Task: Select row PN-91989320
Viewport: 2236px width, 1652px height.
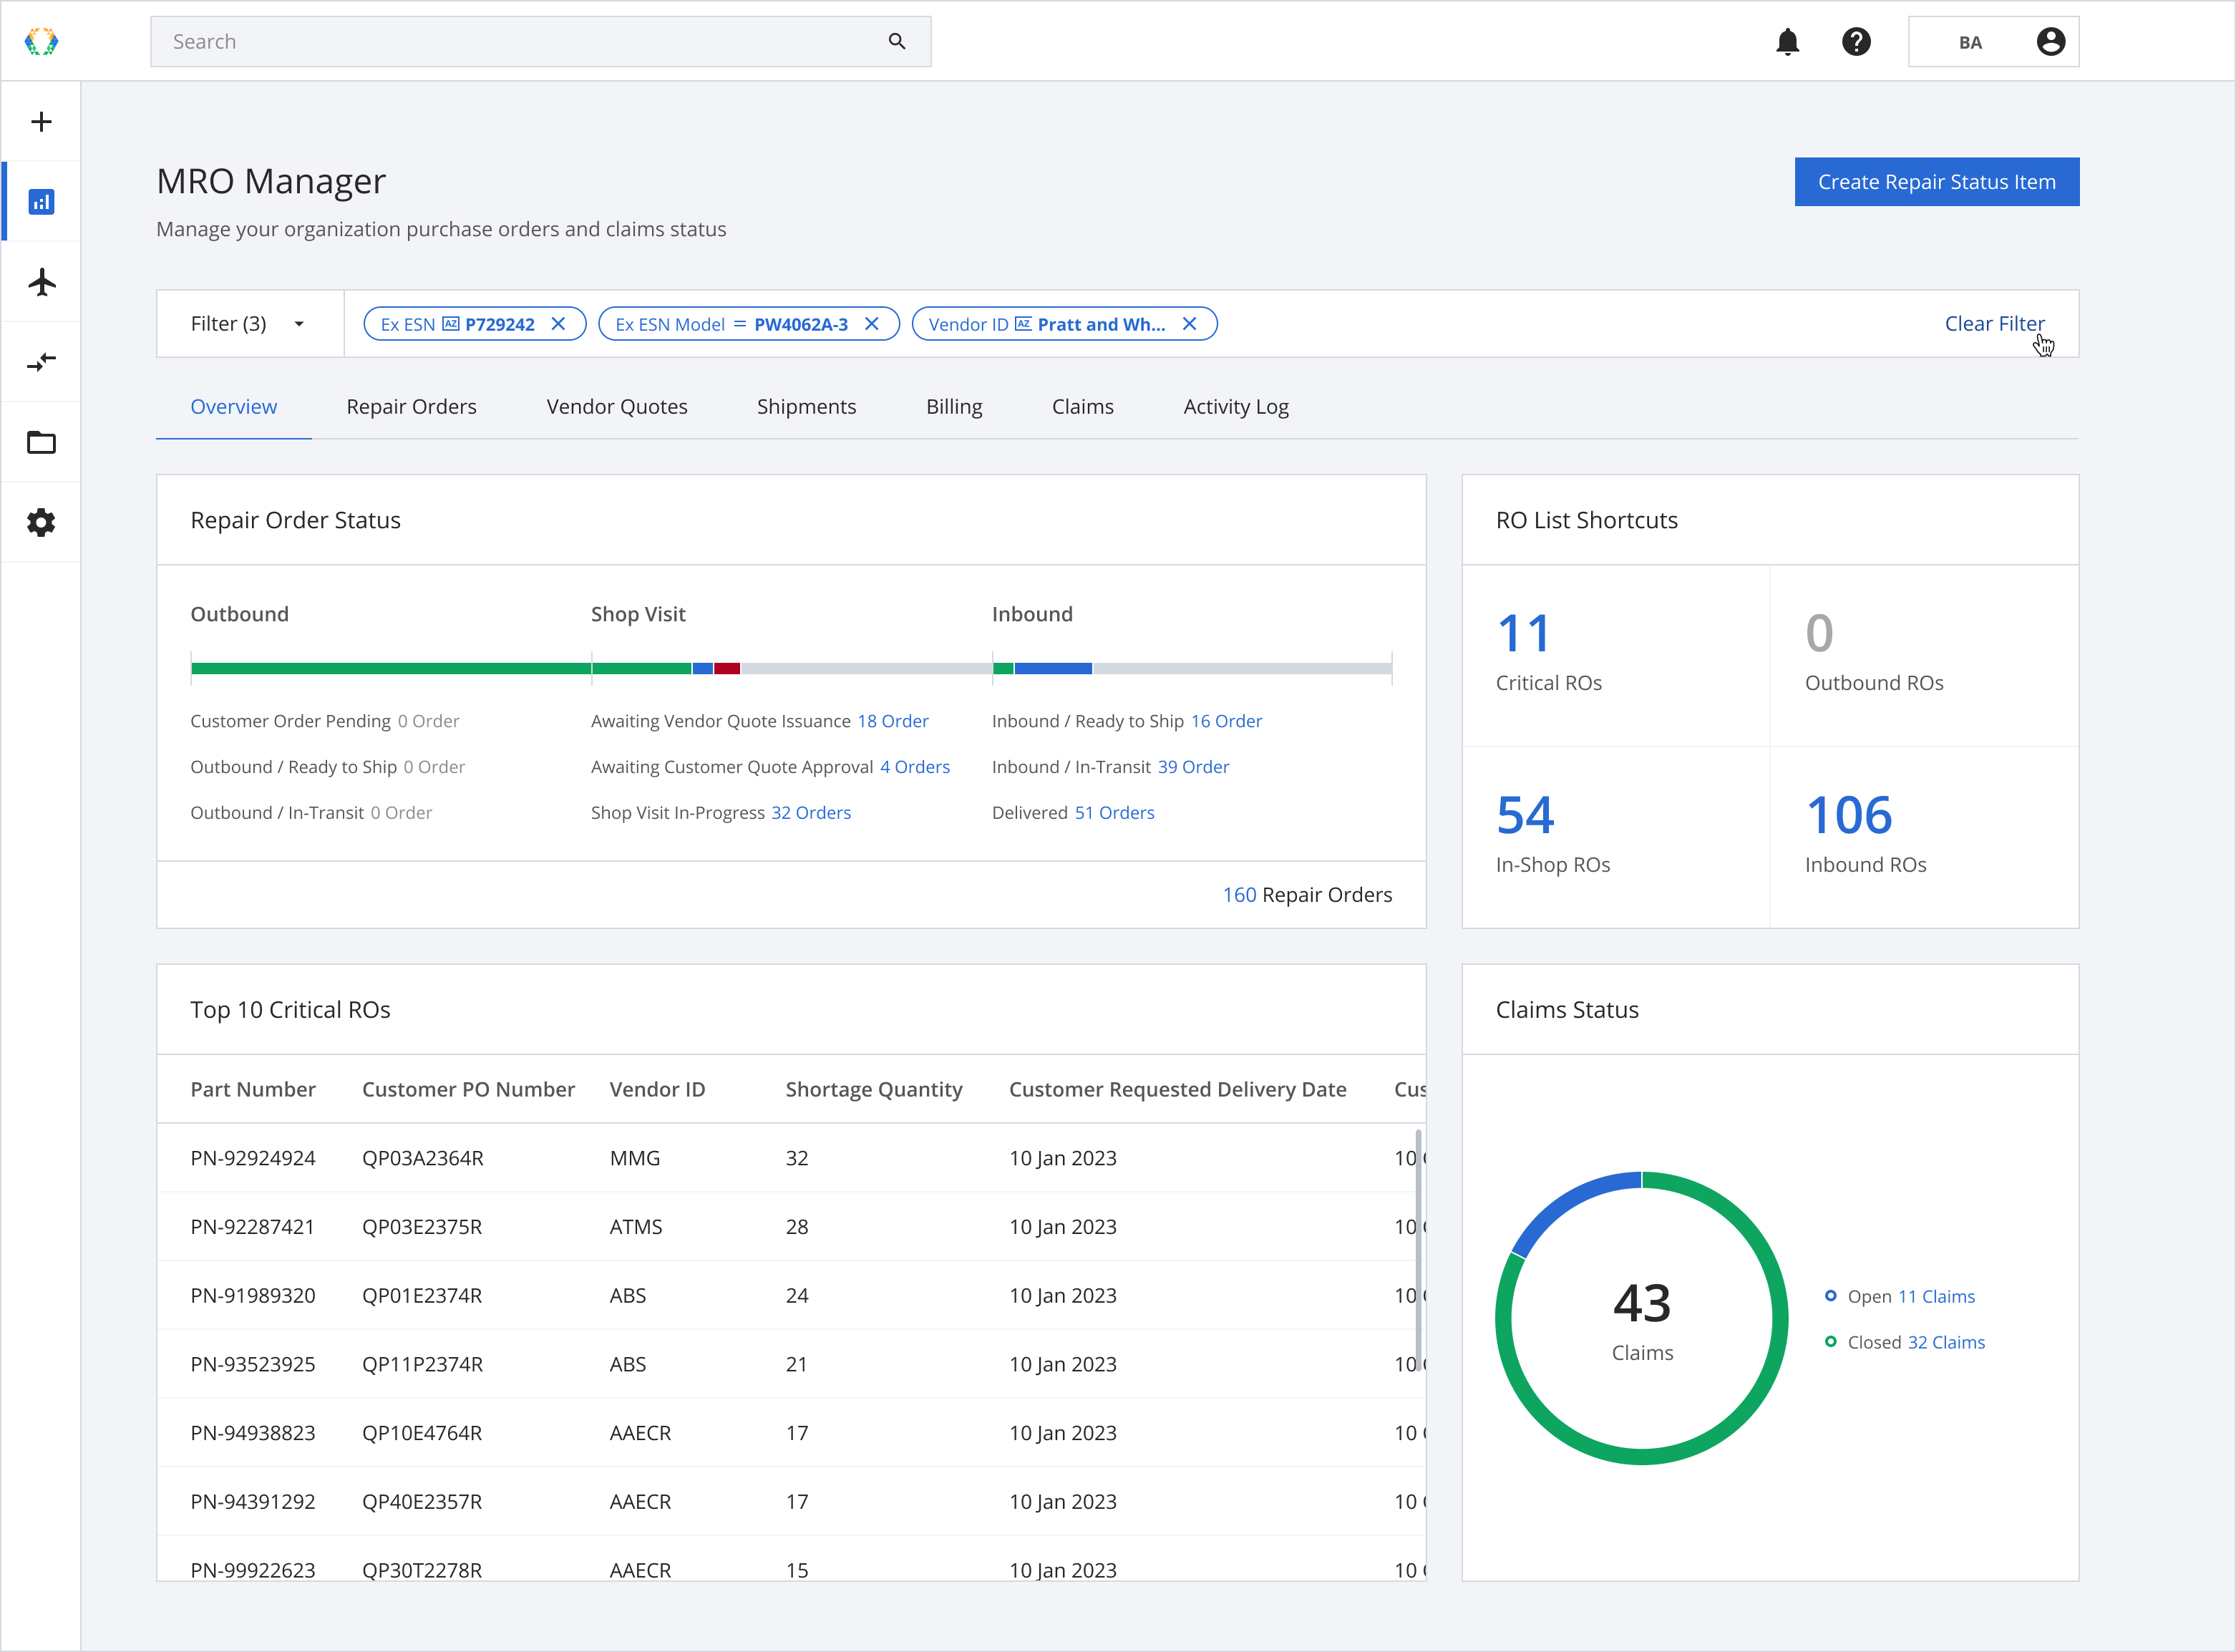Action: [791, 1296]
